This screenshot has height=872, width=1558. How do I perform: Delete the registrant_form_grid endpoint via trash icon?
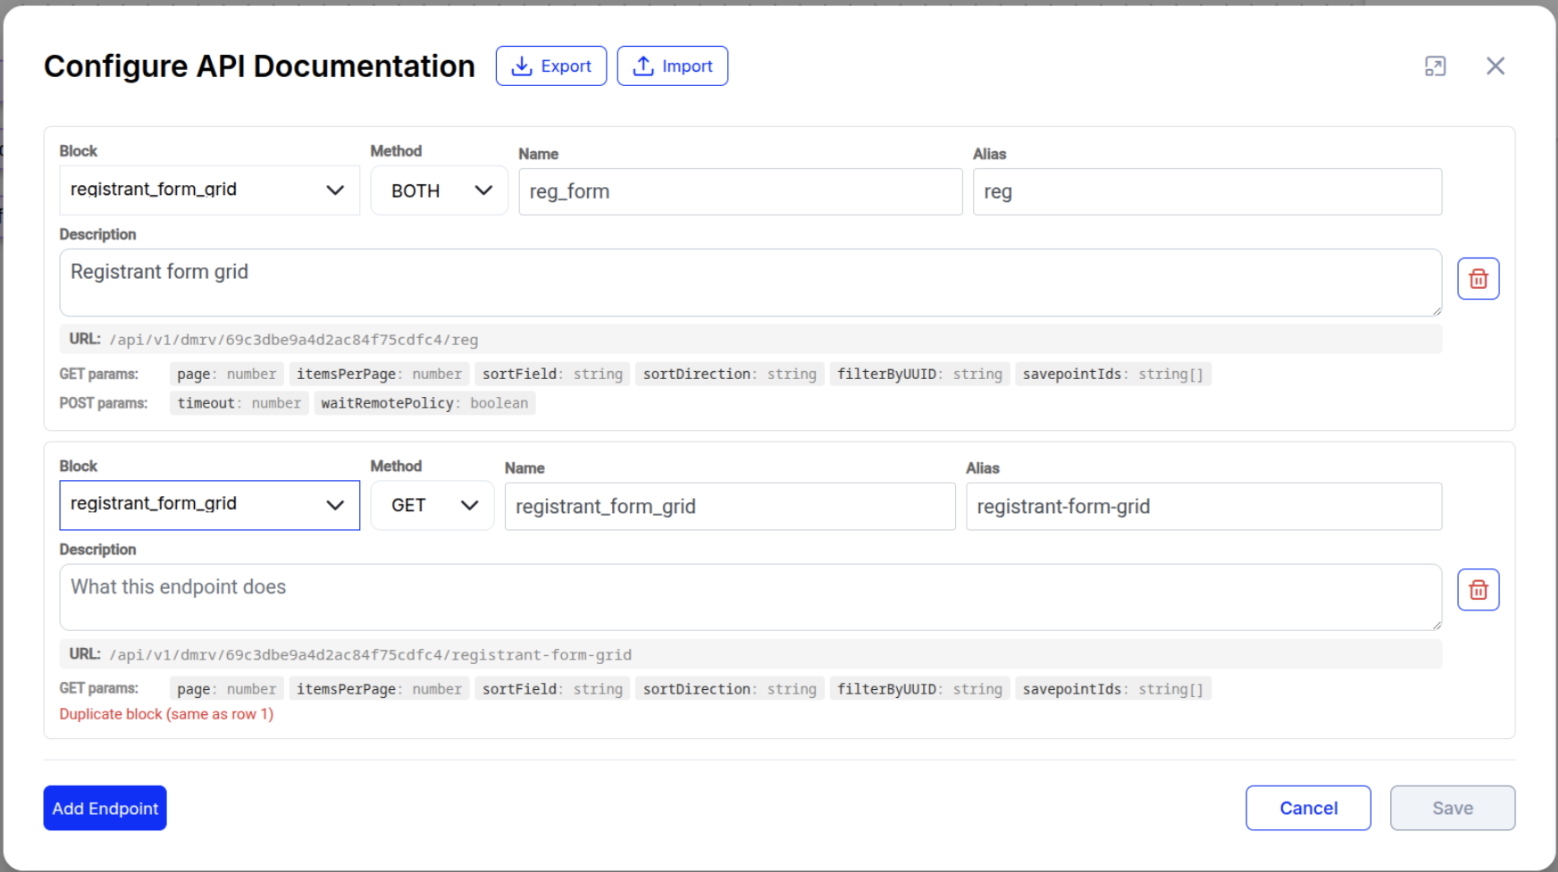(1478, 590)
